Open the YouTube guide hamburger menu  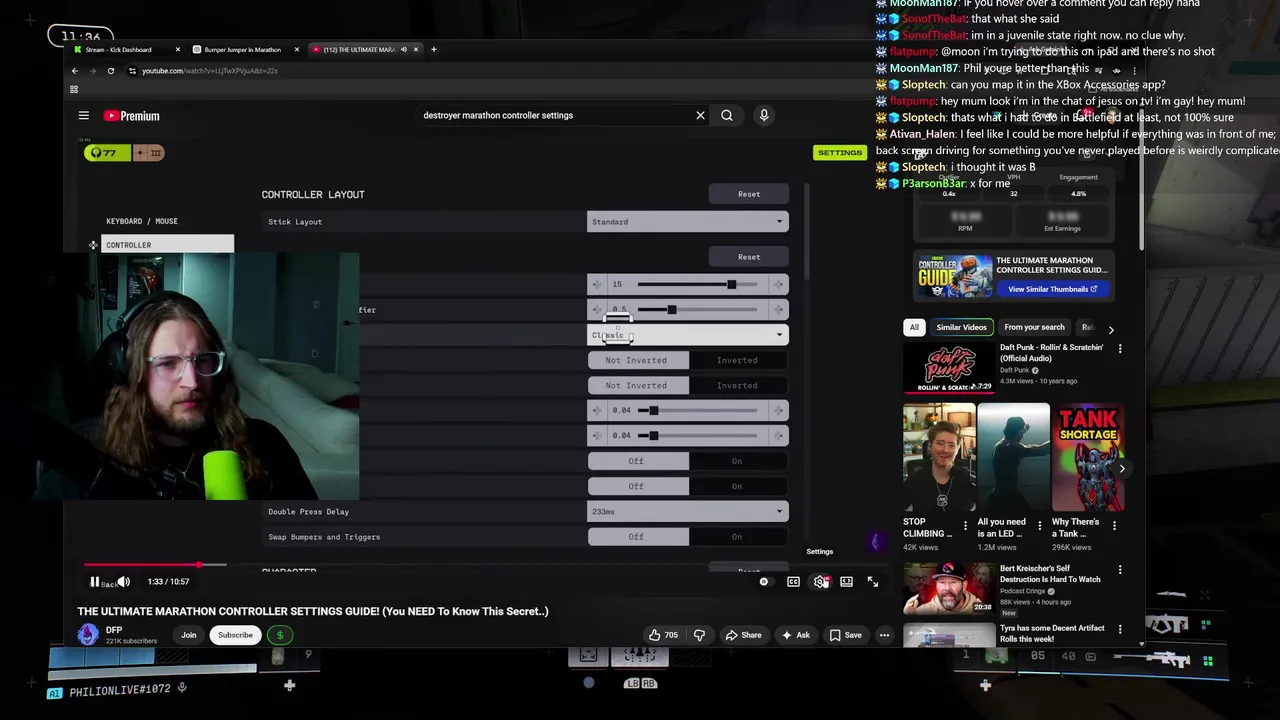click(x=84, y=116)
